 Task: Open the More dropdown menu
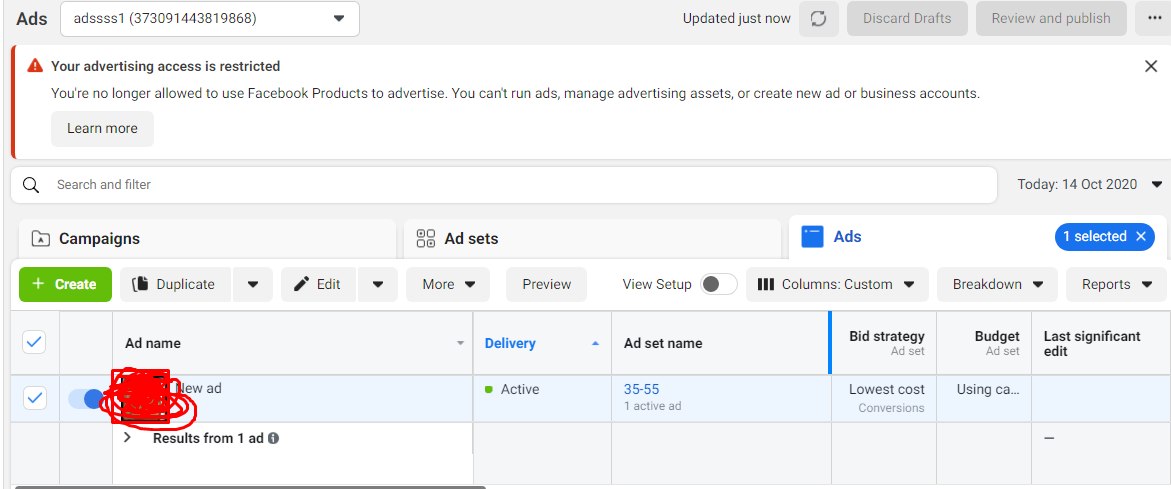[x=448, y=284]
